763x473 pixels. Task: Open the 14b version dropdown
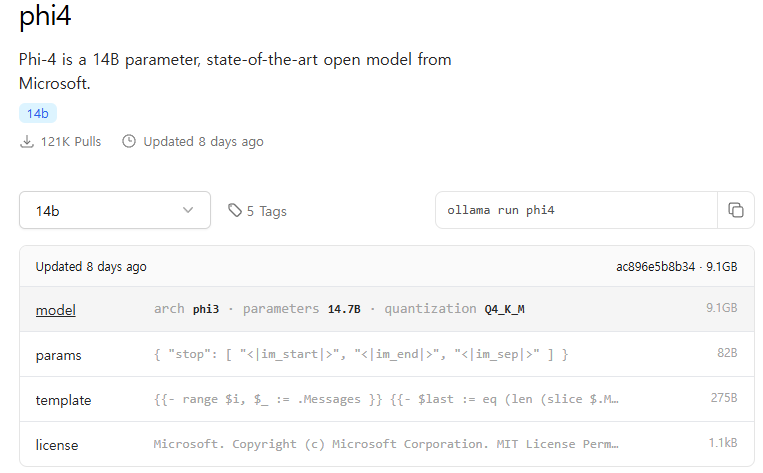114,211
